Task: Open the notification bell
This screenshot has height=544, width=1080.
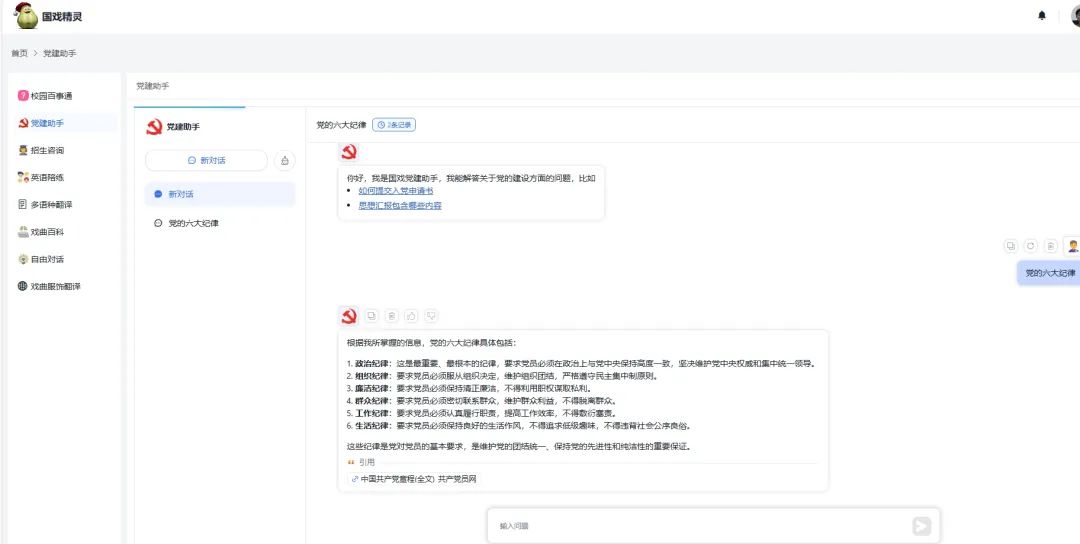Action: pyautogui.click(x=1041, y=15)
